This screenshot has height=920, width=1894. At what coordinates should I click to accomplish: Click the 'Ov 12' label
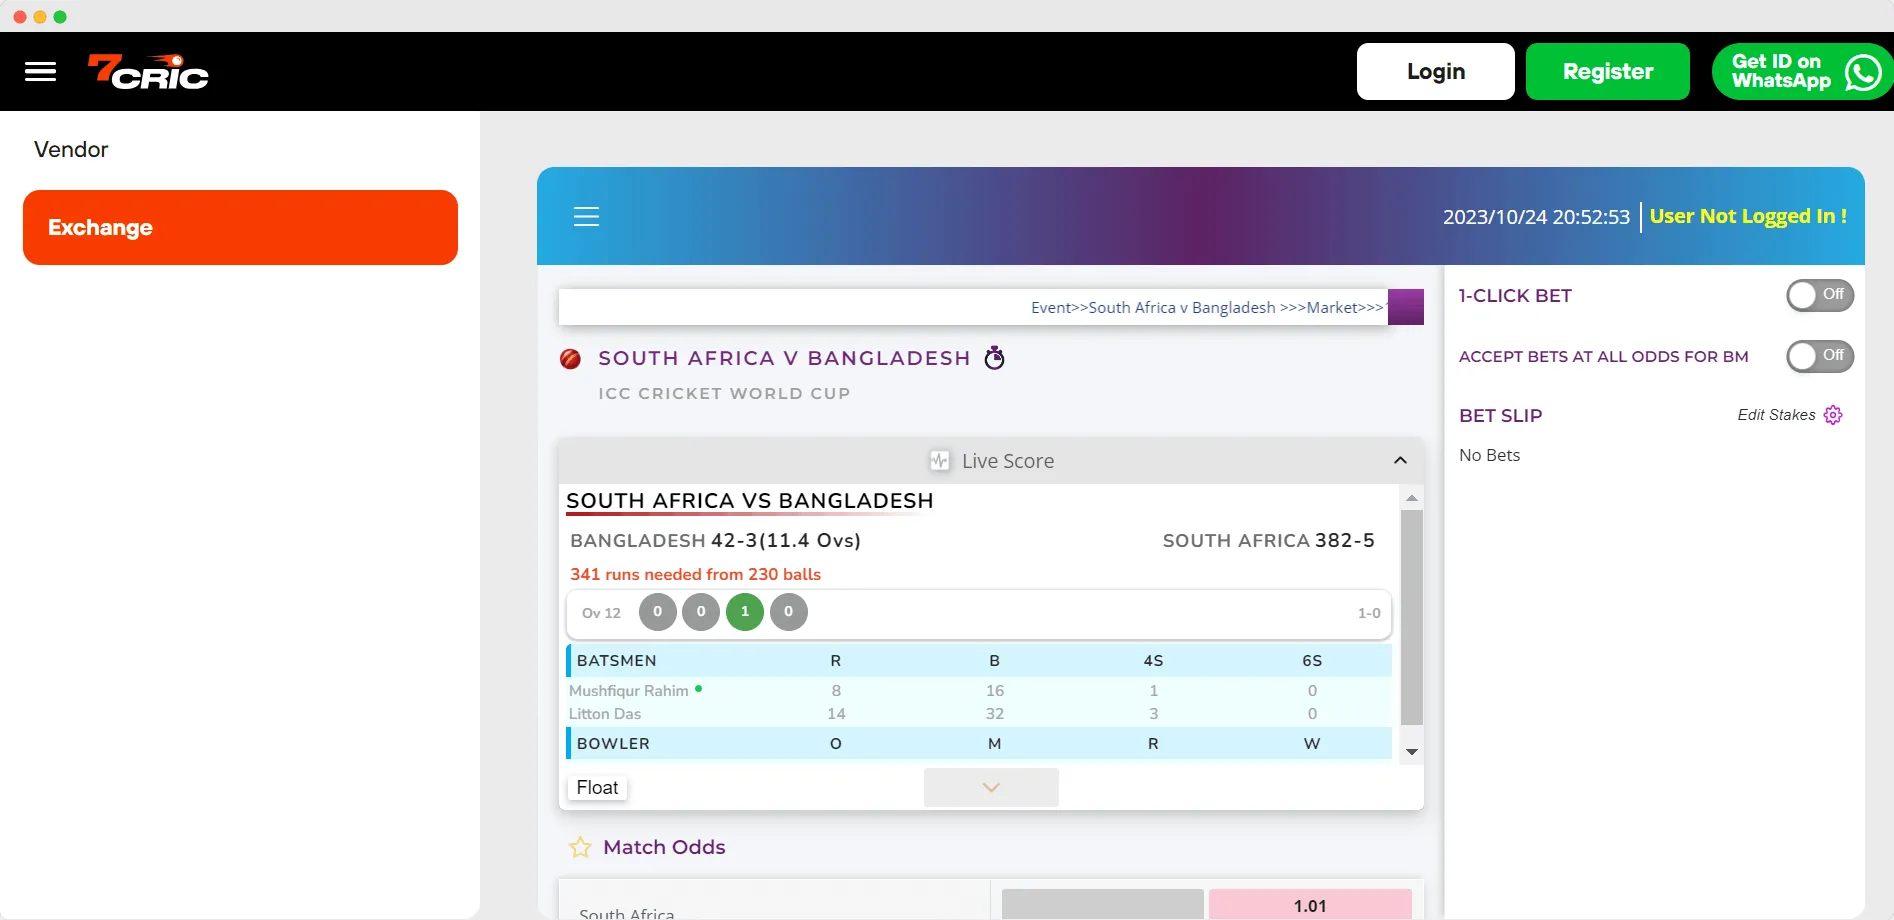[601, 613]
